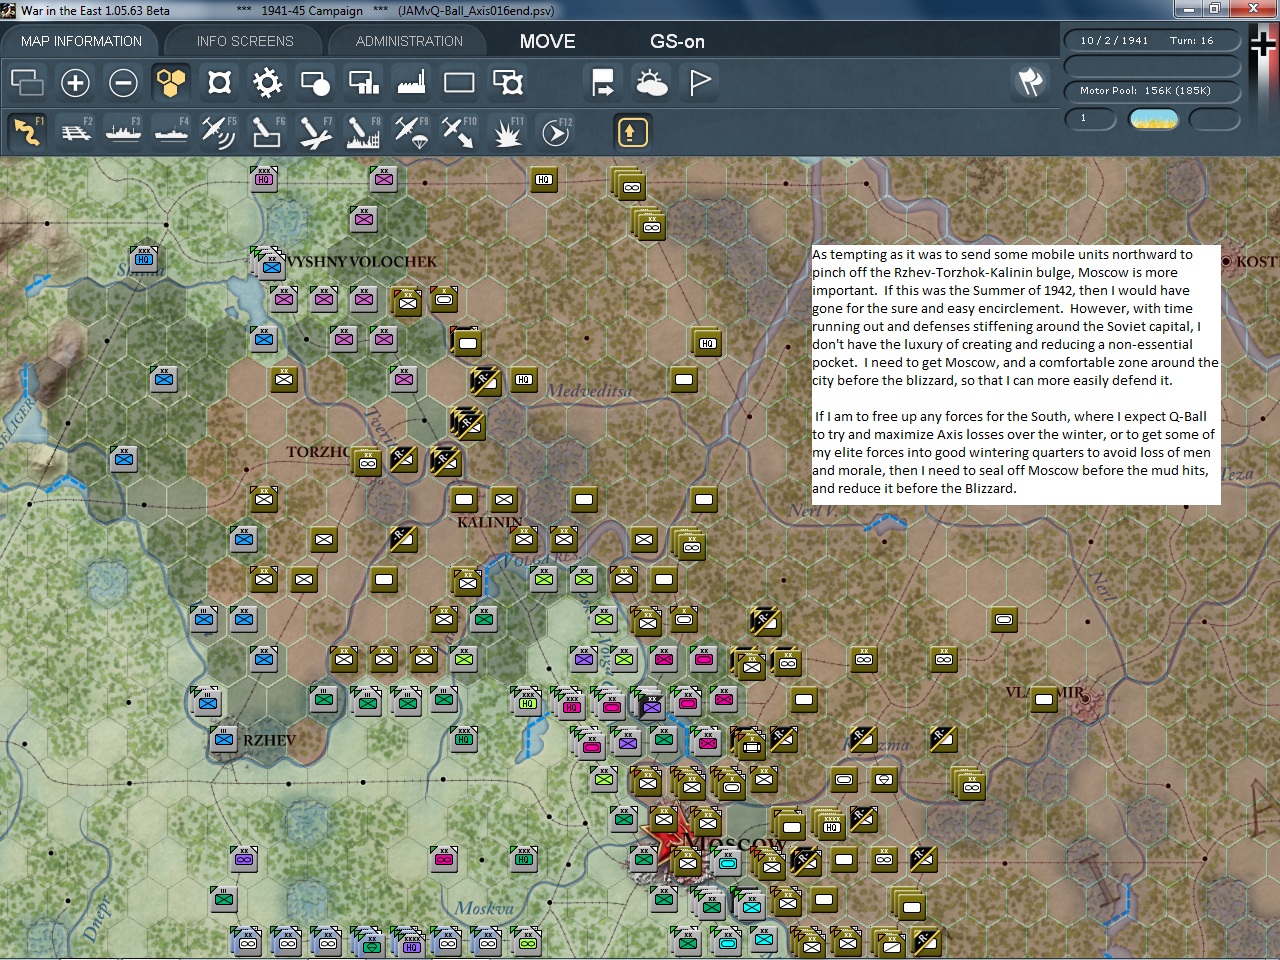Image resolution: width=1280 pixels, height=960 pixels.
Task: Click the Axis iron cross emblem
Action: 1264,46
